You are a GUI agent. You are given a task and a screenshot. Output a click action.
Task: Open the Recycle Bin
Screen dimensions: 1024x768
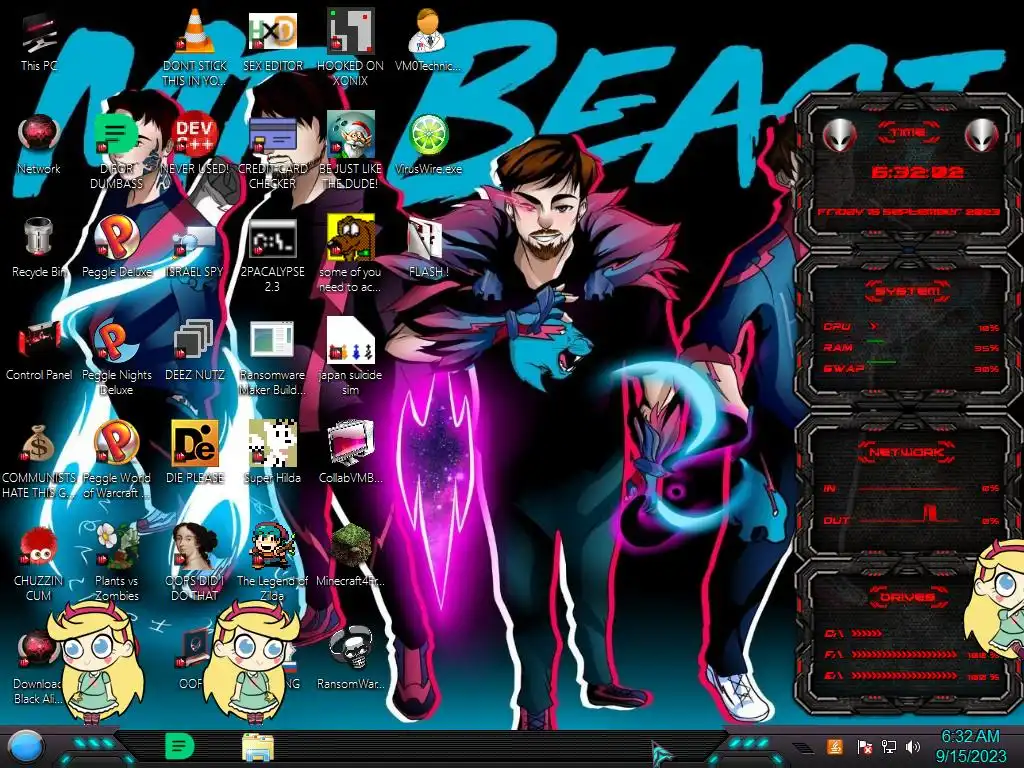pos(39,248)
